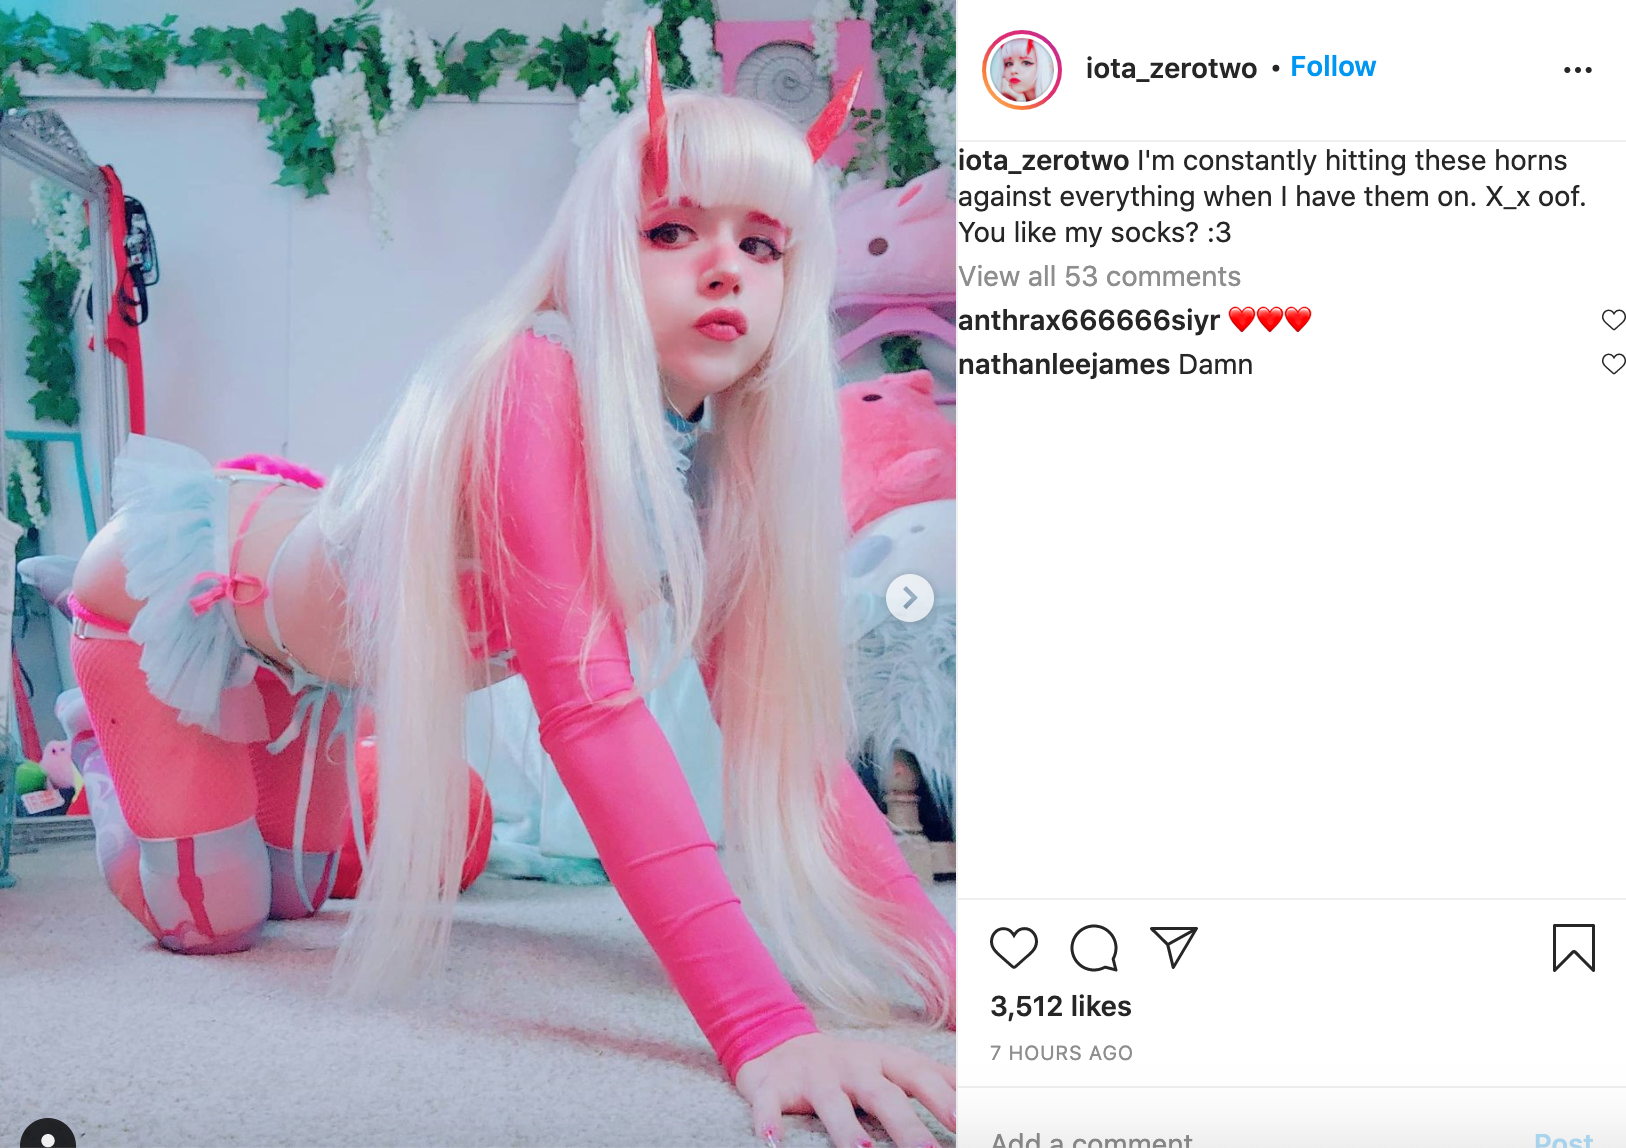Open iota_zerotwo username in caption
This screenshot has height=1148, width=1626.
[1043, 160]
